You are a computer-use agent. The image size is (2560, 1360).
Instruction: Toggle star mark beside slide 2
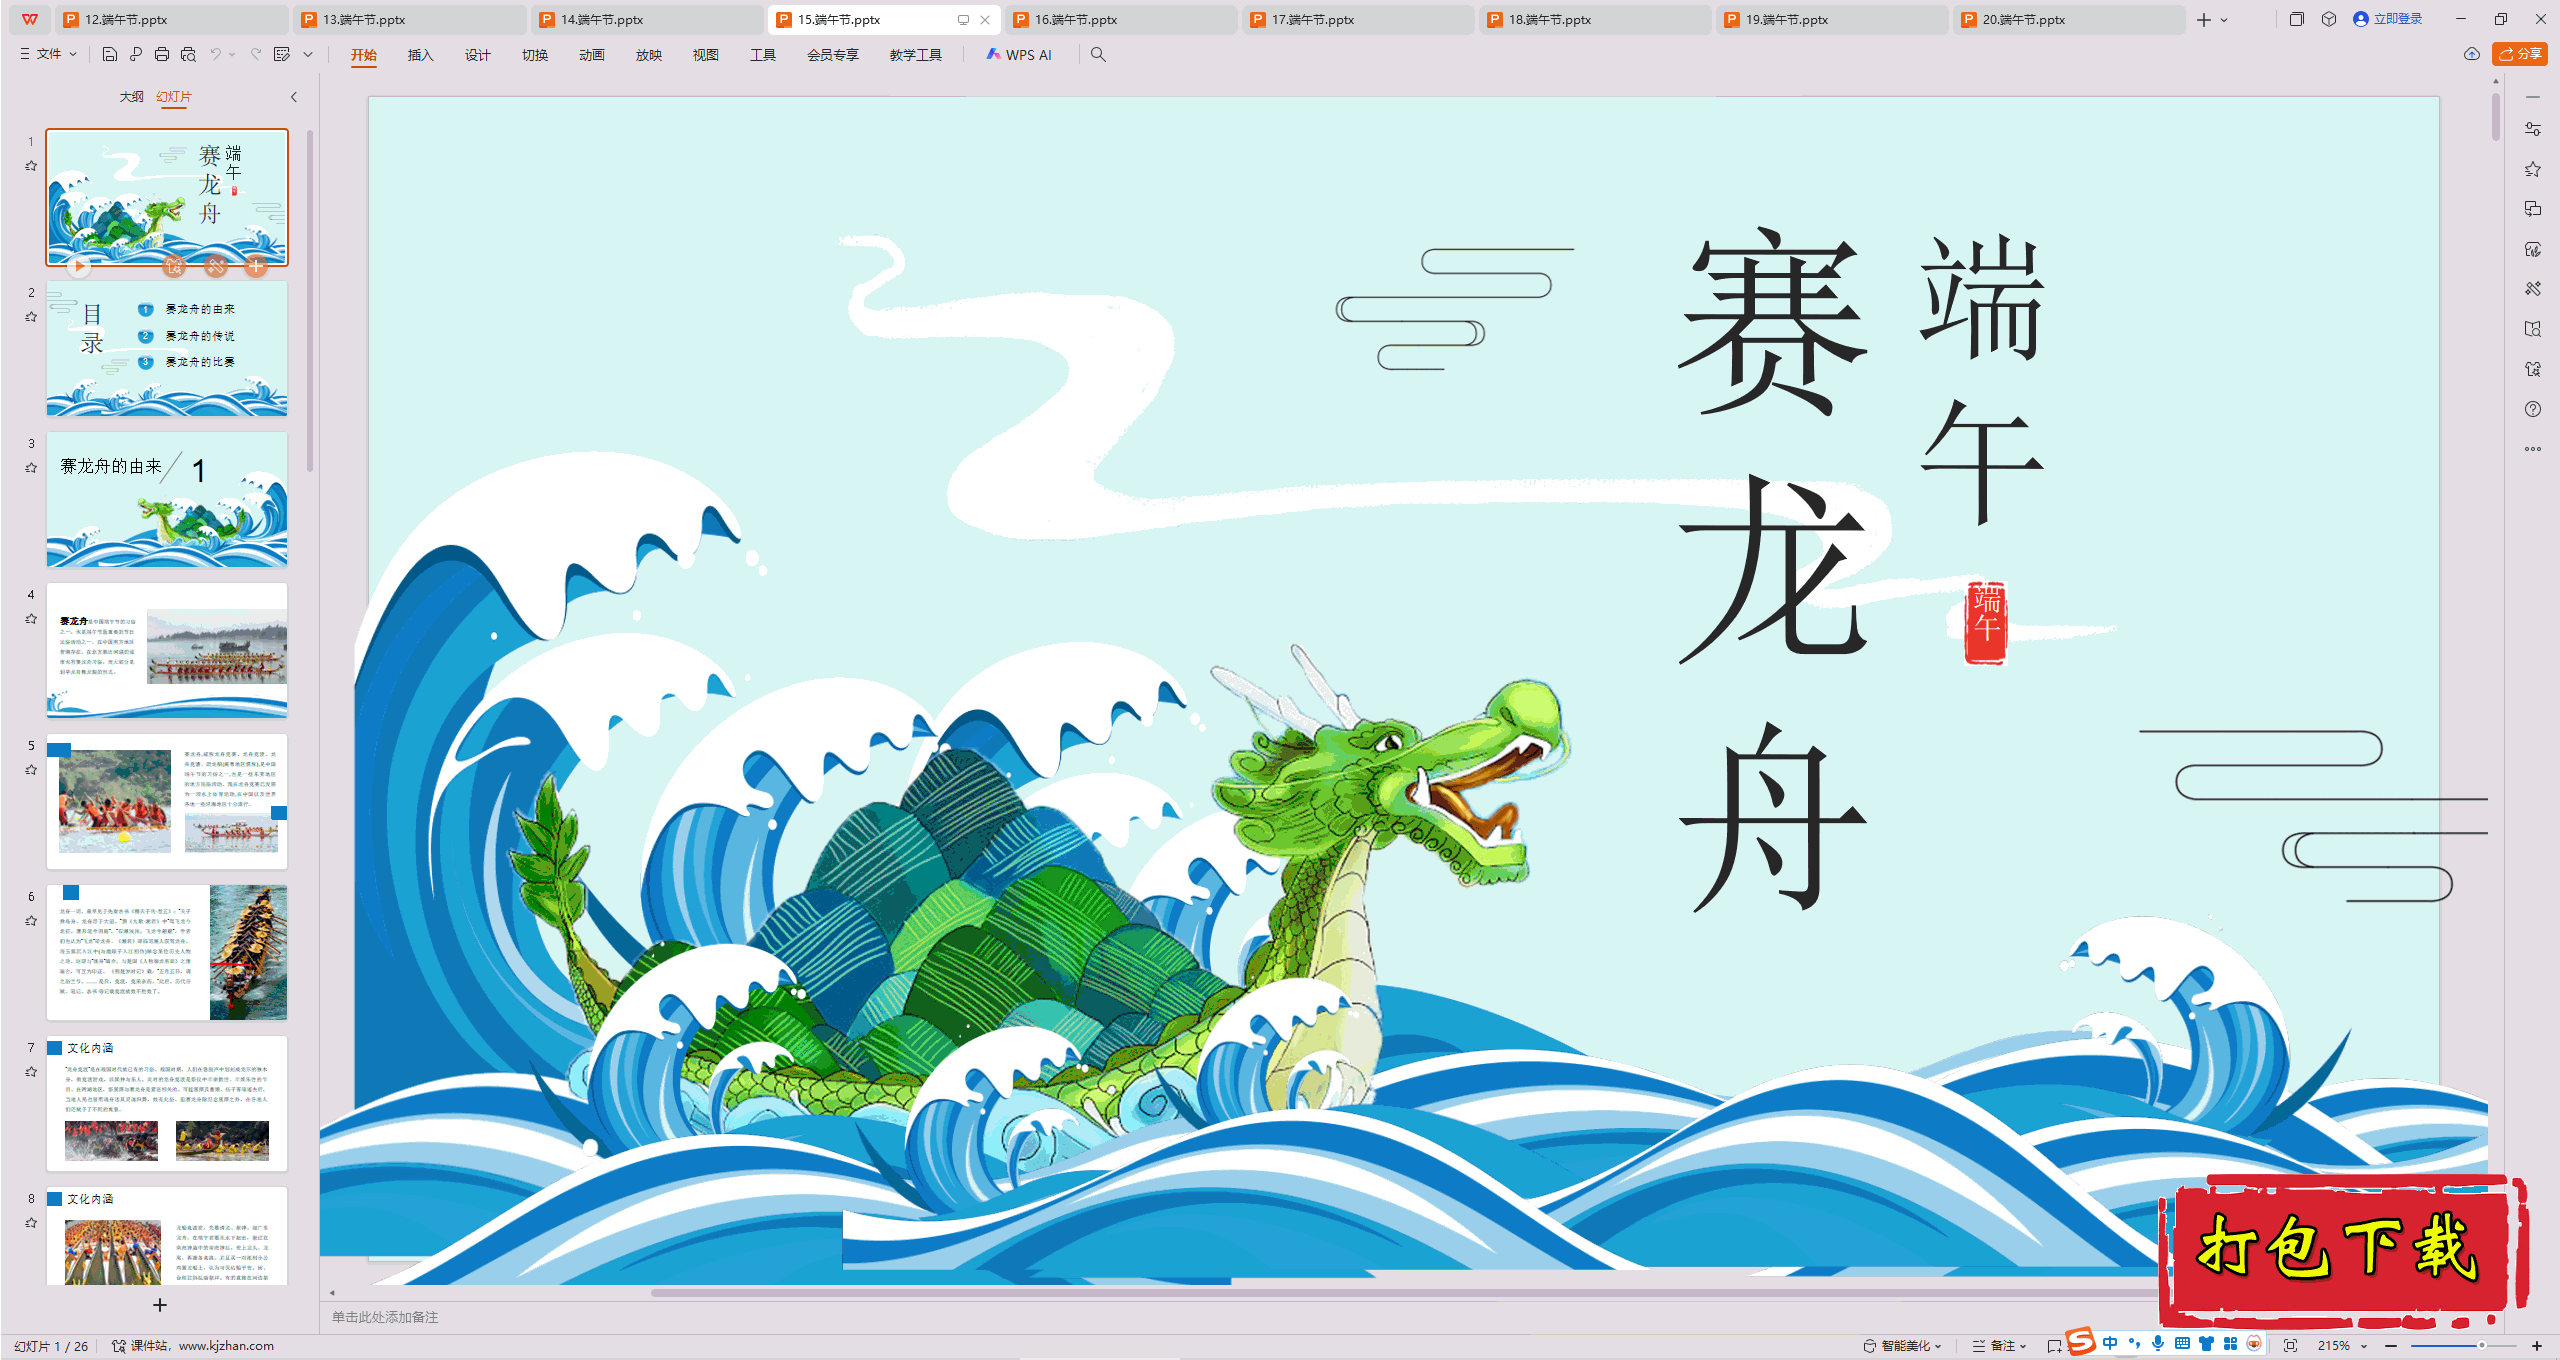coord(31,317)
